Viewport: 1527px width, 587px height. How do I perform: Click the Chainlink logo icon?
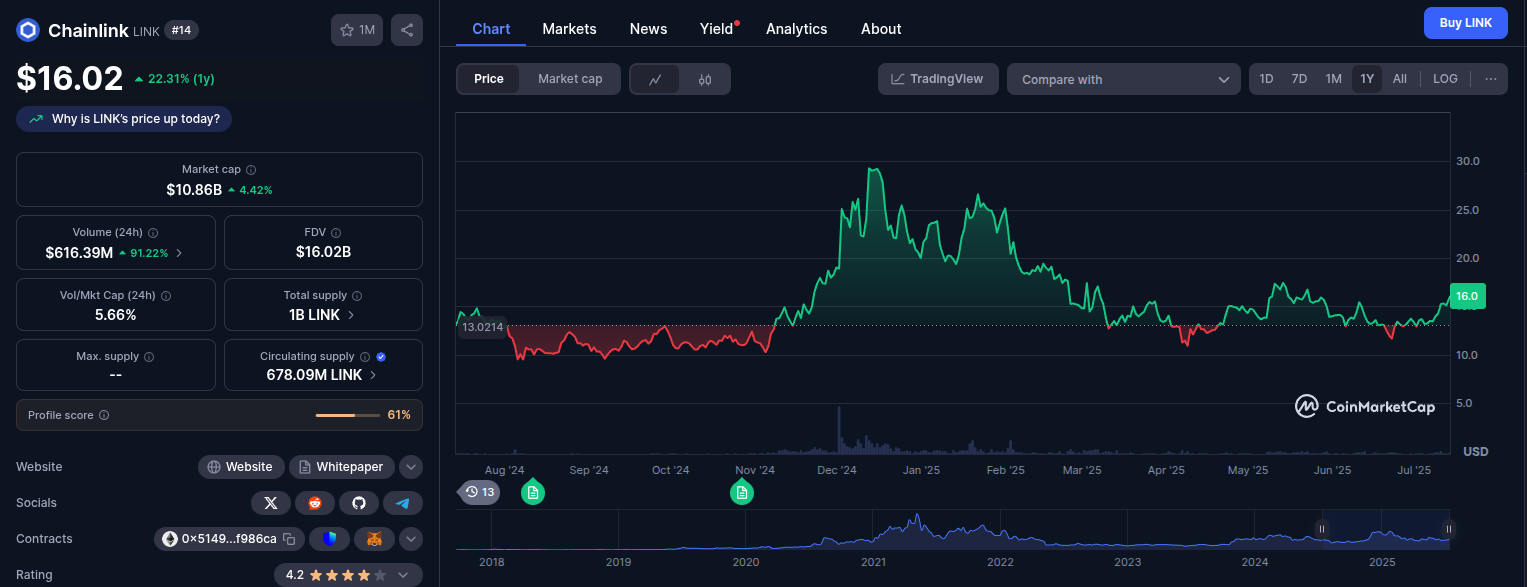click(x=27, y=30)
